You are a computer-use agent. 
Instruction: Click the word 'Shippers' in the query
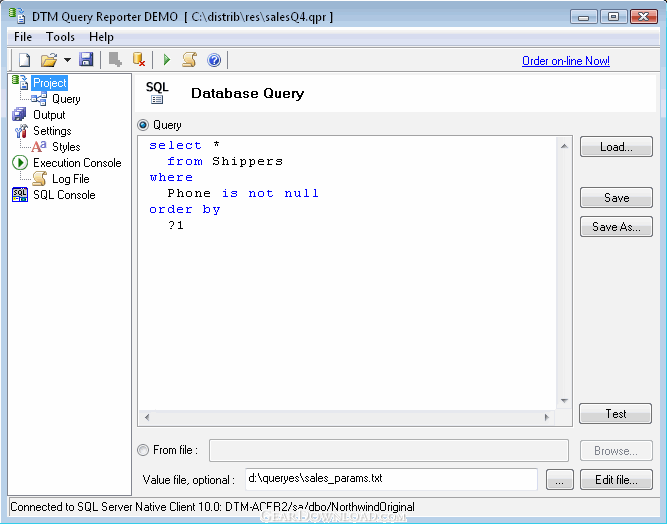pyautogui.click(x=248, y=161)
